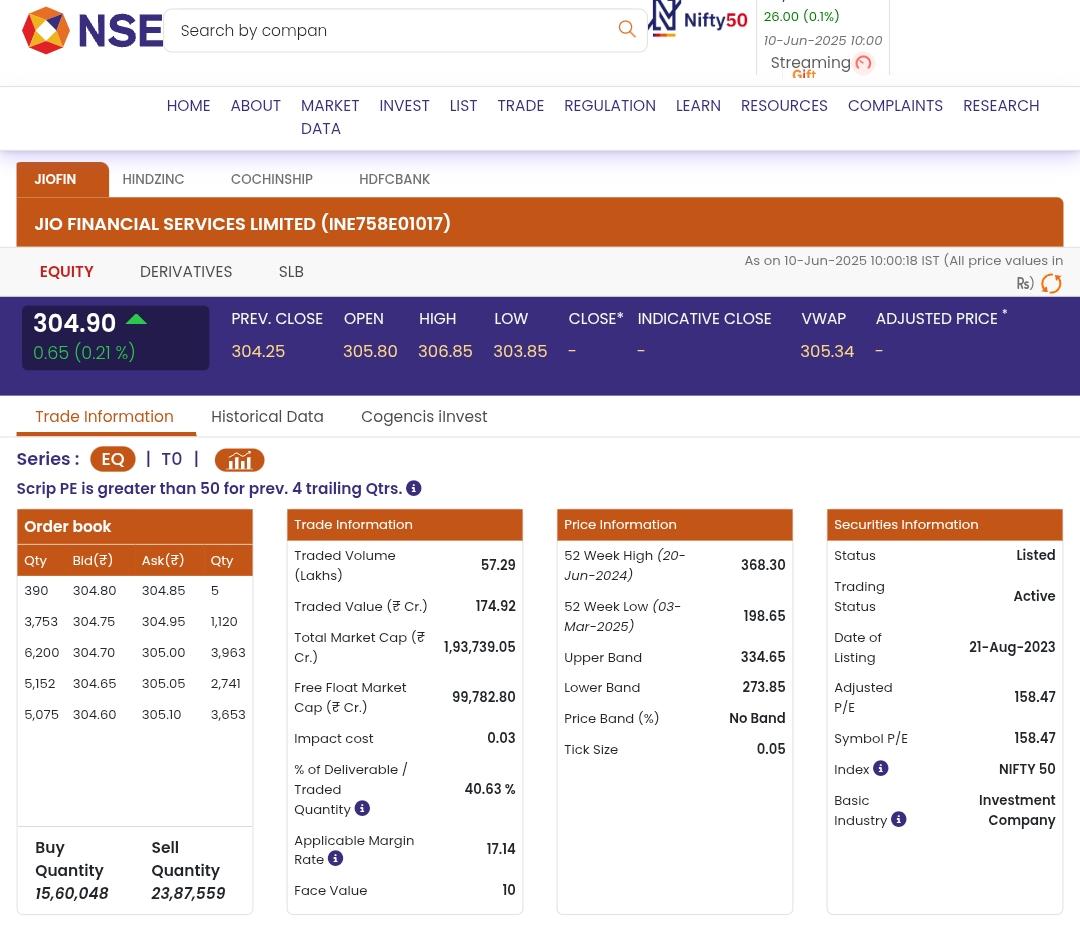Open the LEARN menu
Viewport: 1080px width, 925px height.
click(698, 105)
